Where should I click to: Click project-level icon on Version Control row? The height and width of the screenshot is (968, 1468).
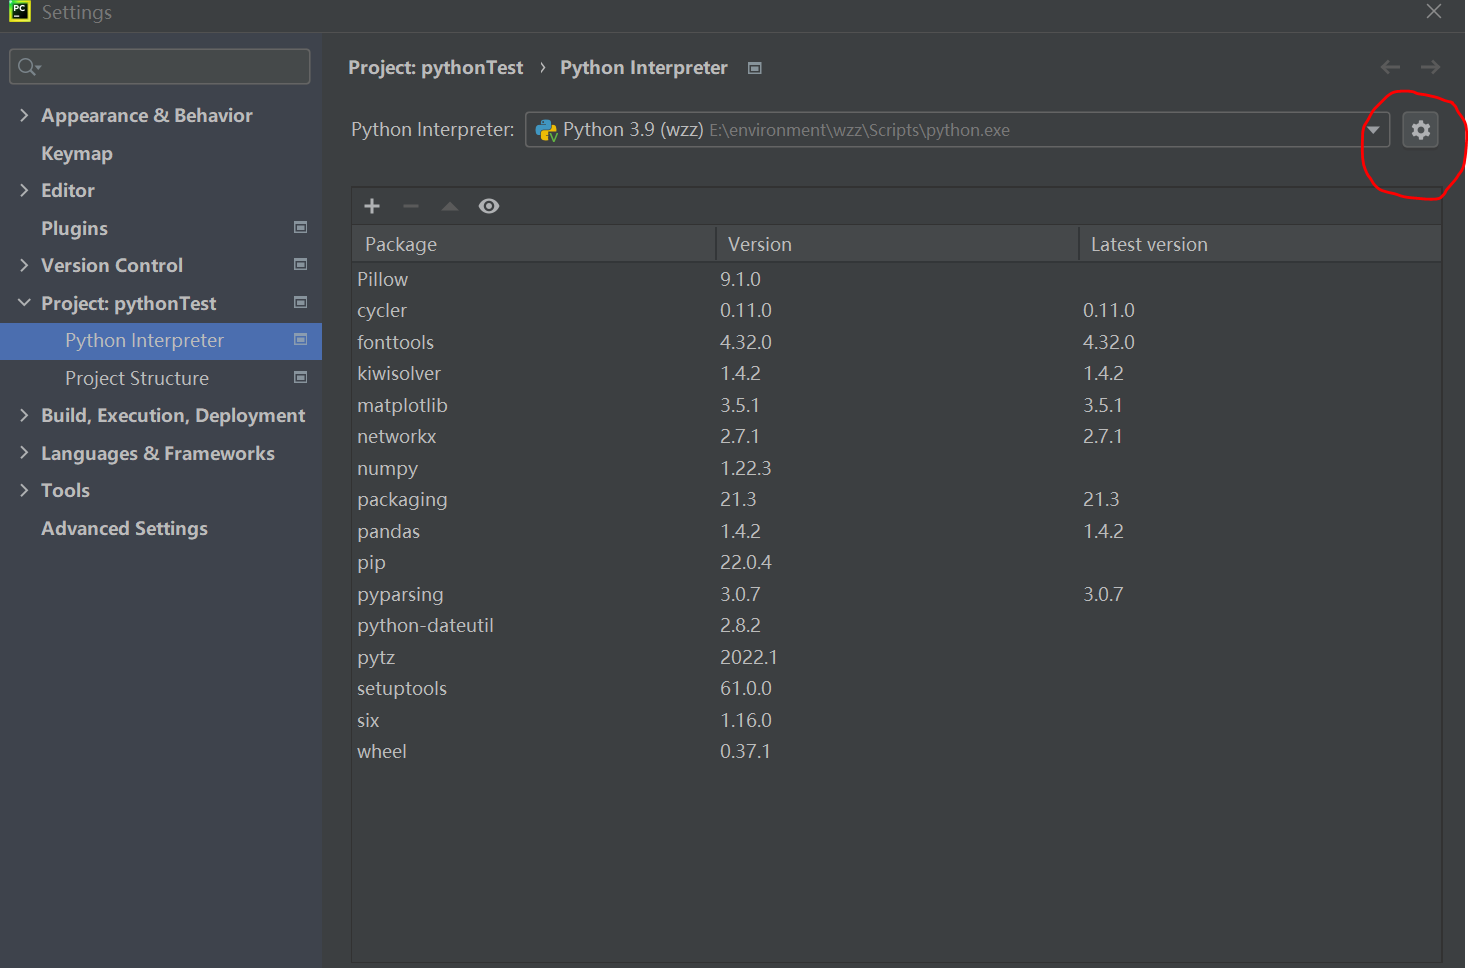click(x=300, y=264)
